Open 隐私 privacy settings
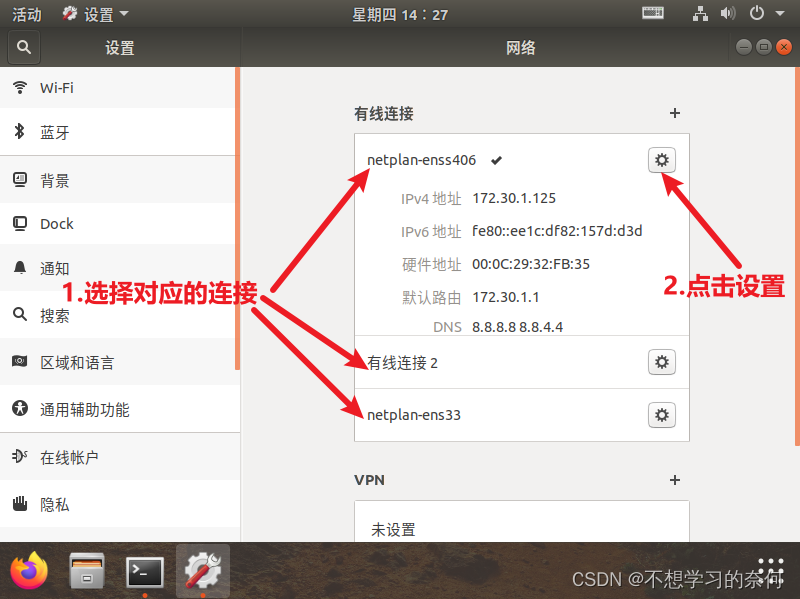Image resolution: width=800 pixels, height=599 pixels. 120,504
